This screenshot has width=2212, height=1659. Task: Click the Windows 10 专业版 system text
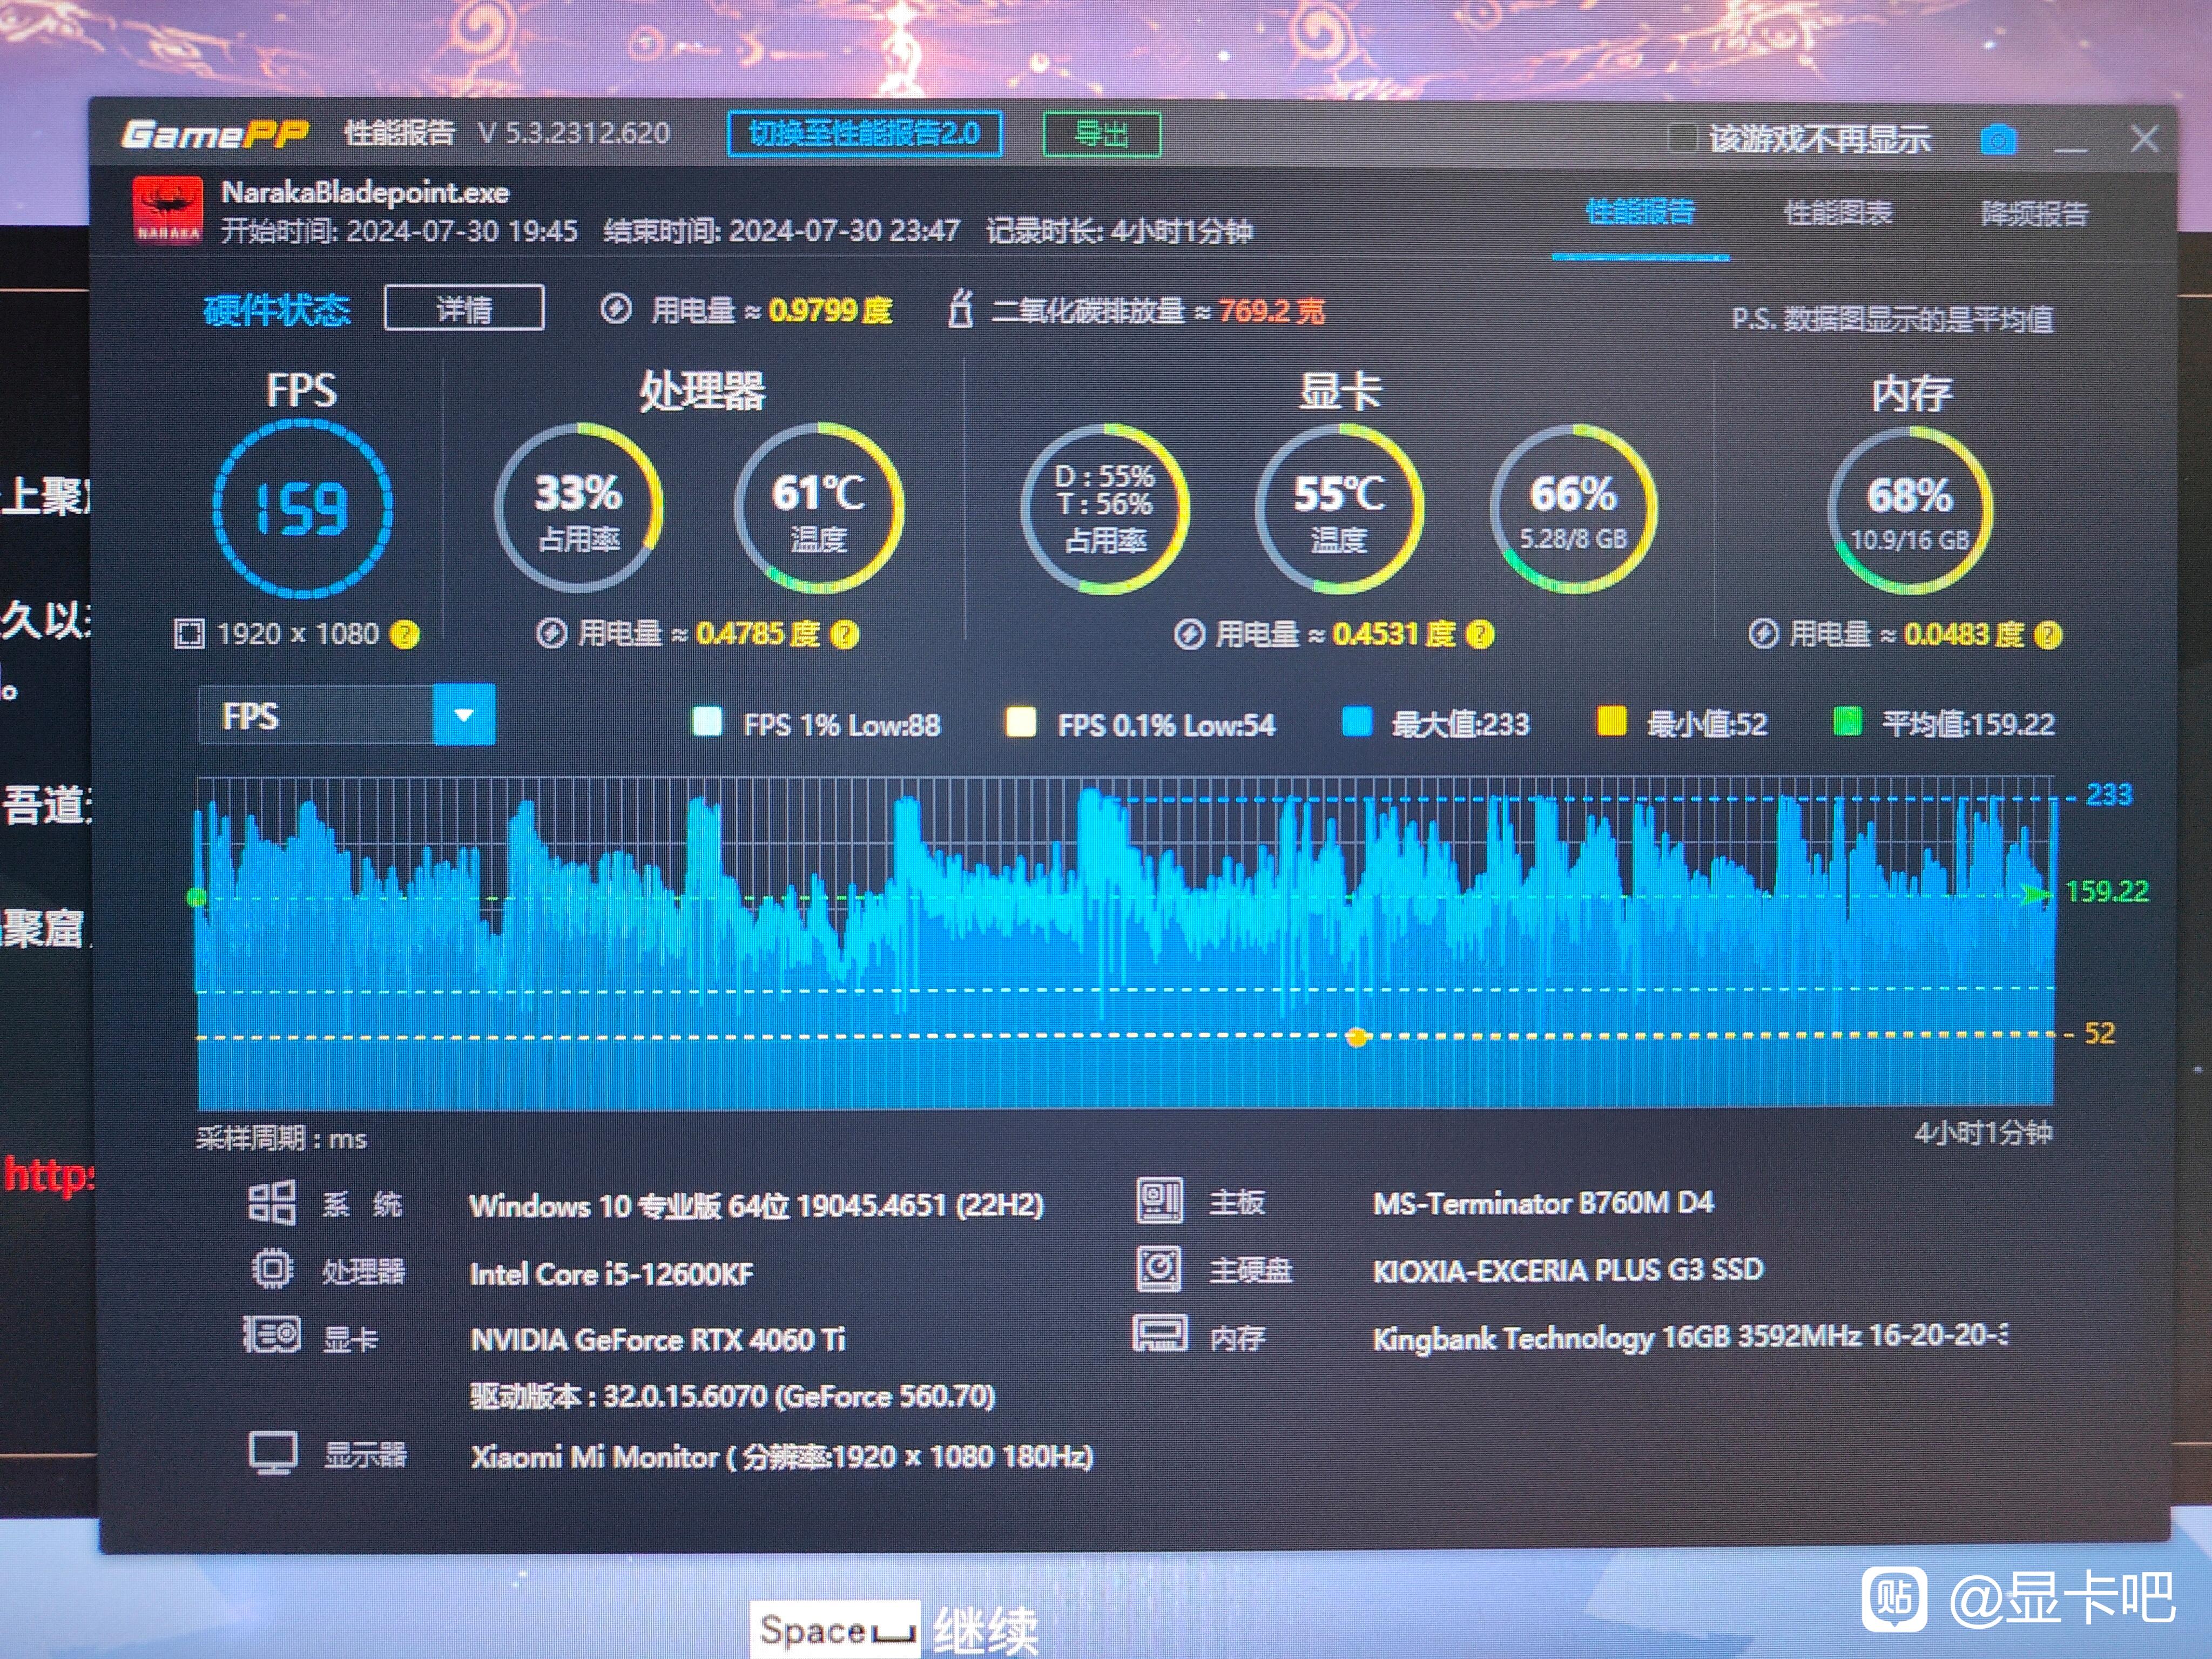tap(756, 1205)
